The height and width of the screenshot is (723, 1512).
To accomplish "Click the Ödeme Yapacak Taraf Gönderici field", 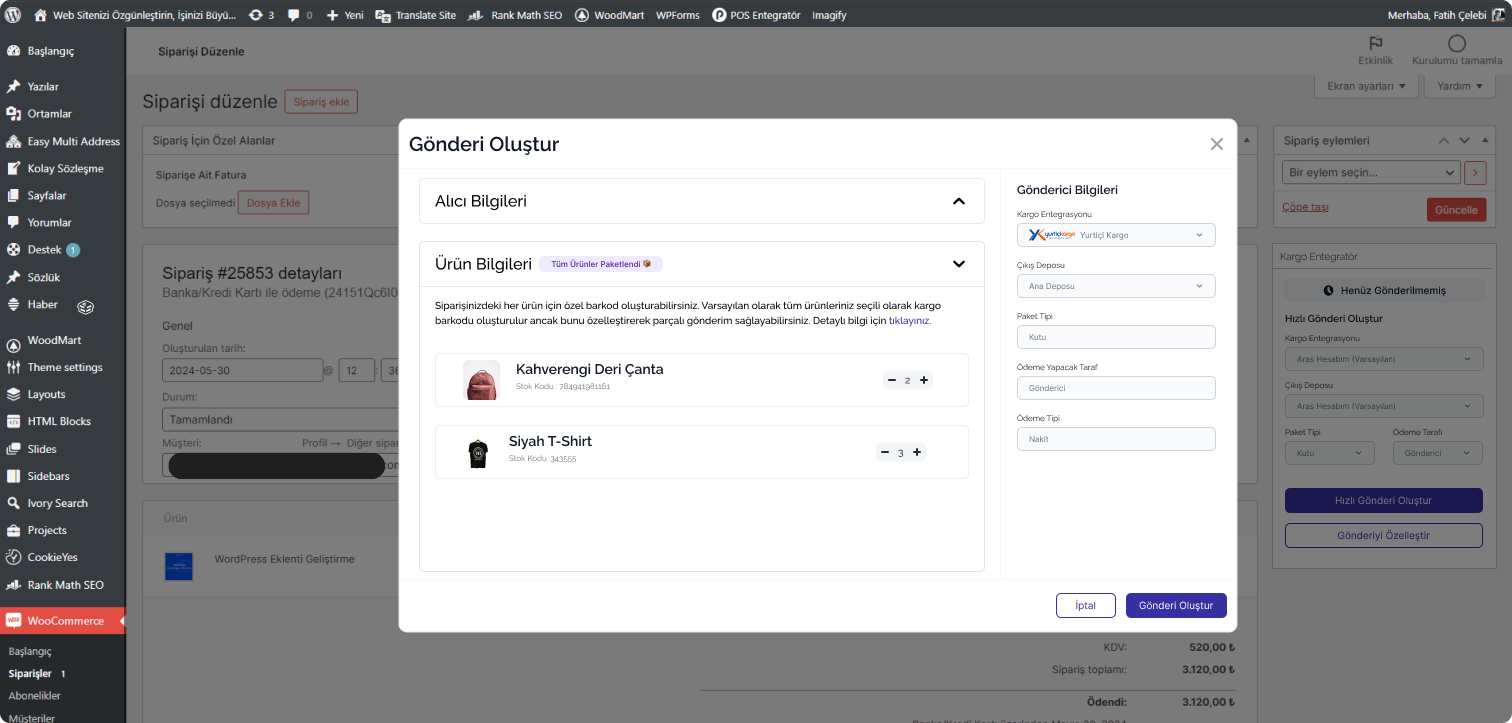I will pos(1116,388).
